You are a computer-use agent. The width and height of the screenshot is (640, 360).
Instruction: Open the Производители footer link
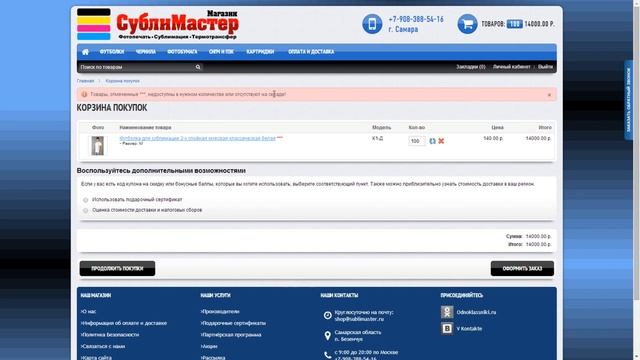(220, 311)
